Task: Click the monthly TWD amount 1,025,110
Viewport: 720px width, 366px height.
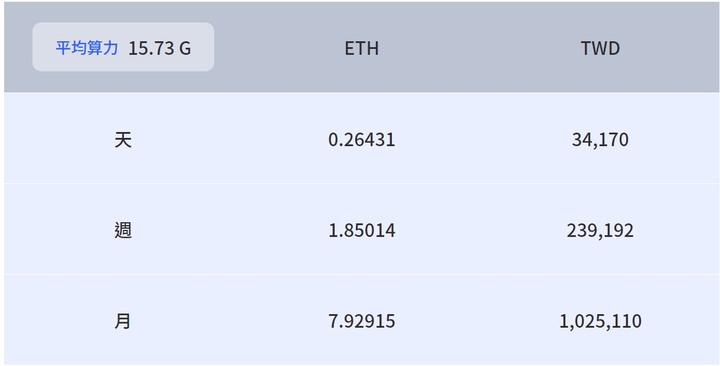Action: pyautogui.click(x=600, y=321)
